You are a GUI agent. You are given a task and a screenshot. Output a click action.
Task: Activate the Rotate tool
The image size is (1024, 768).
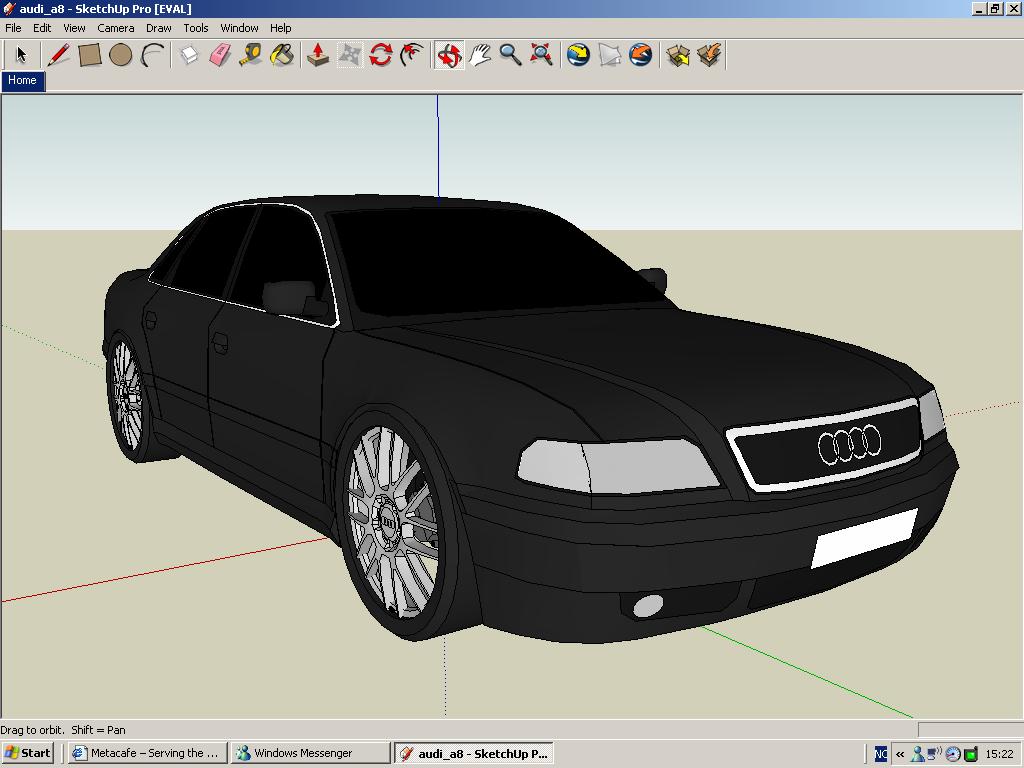coord(381,55)
